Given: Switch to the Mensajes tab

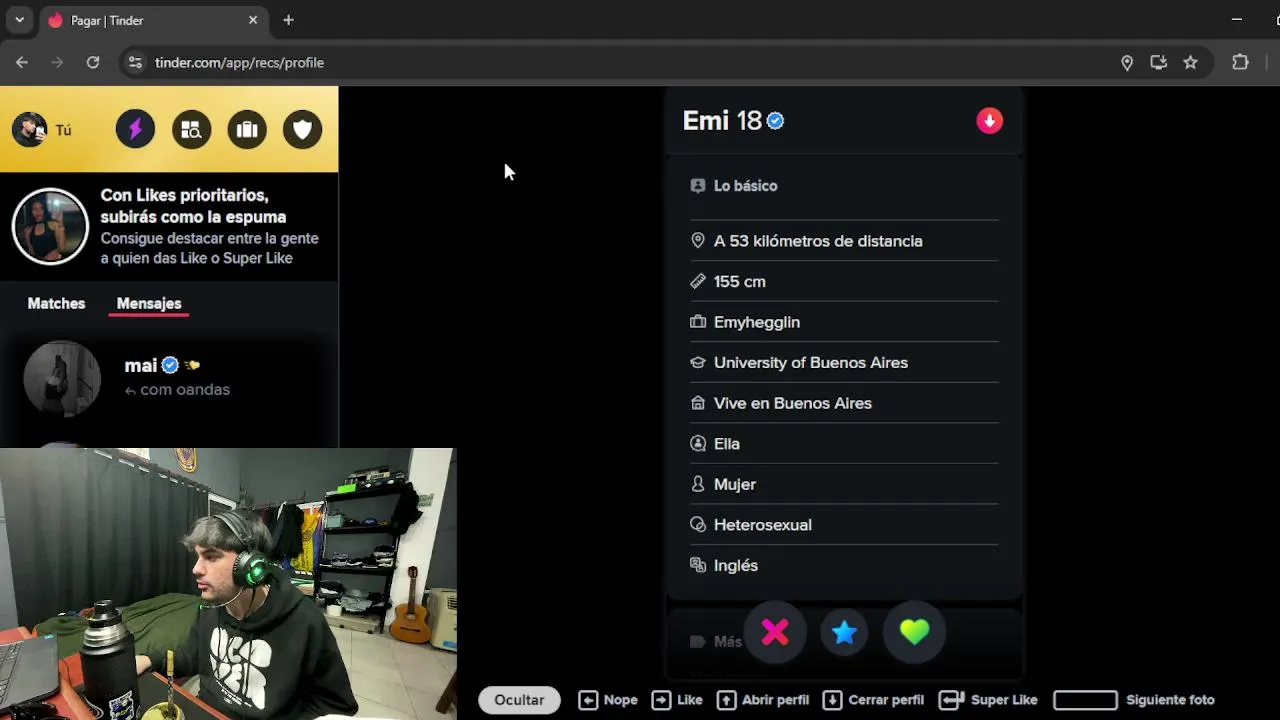Looking at the screenshot, I should pos(149,303).
